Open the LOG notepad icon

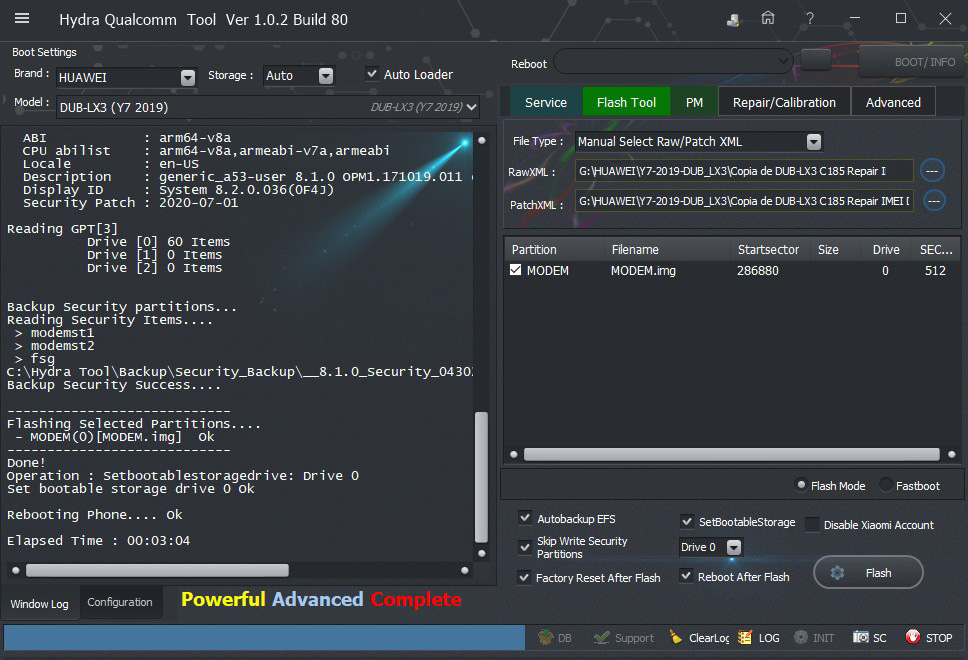pyautogui.click(x=745, y=637)
